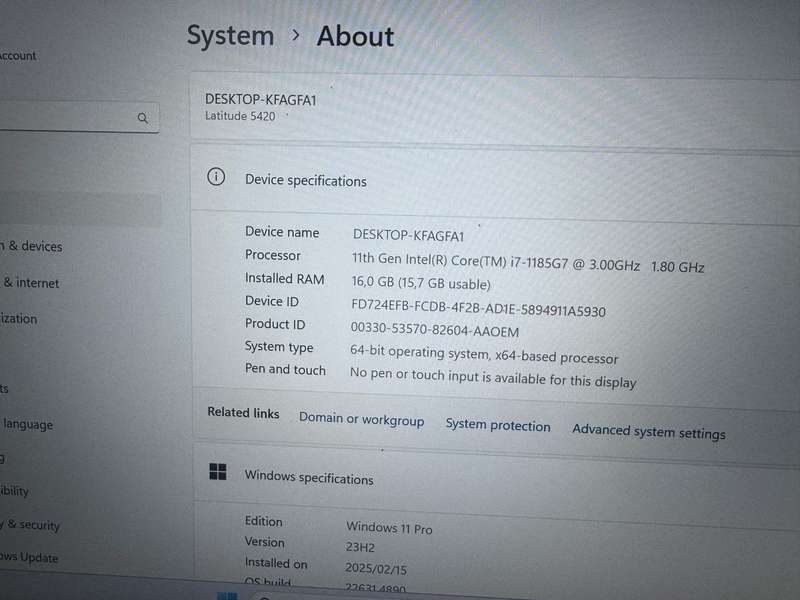This screenshot has width=800, height=600.
Task: Click installed on date 2025/02/15
Action: pyautogui.click(x=376, y=568)
